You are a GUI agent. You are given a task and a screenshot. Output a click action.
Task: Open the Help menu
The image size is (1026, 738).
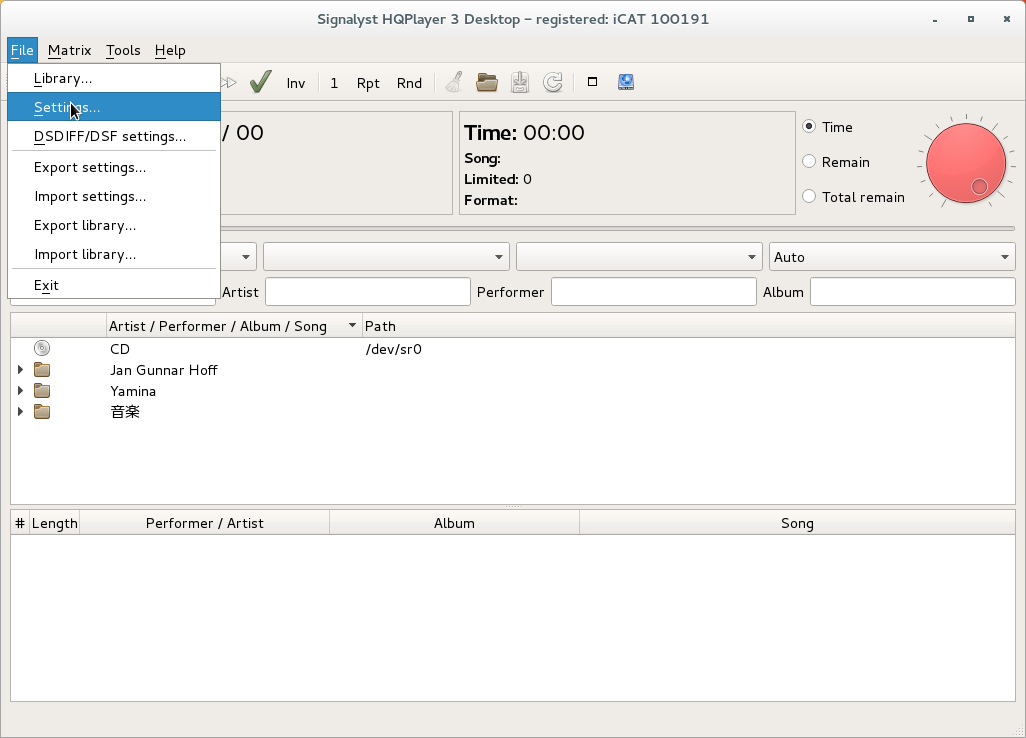pos(170,50)
